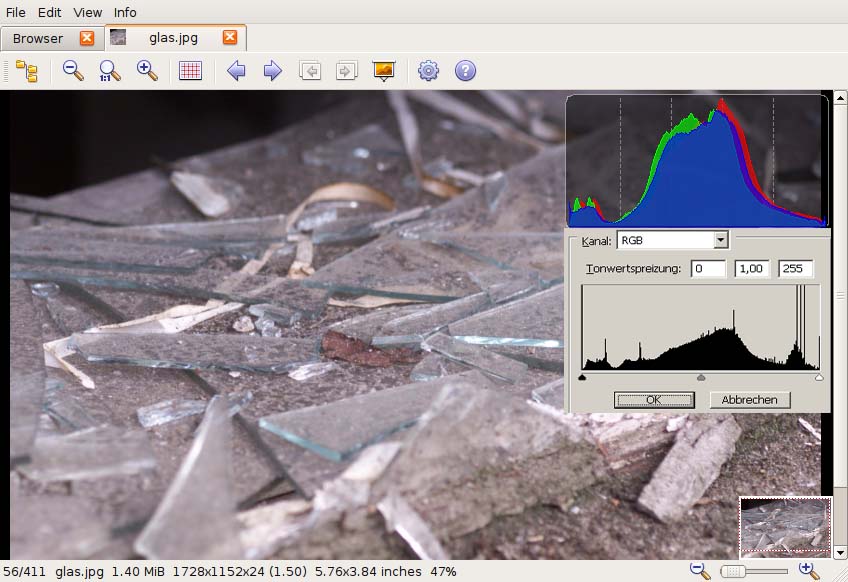This screenshot has width=848, height=582.
Task: Click the gamma input field showing 1,00
Action: coord(751,269)
